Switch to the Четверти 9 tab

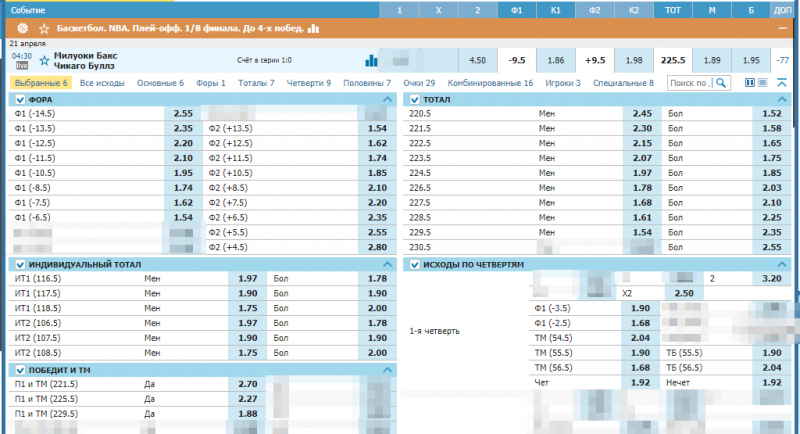click(308, 83)
